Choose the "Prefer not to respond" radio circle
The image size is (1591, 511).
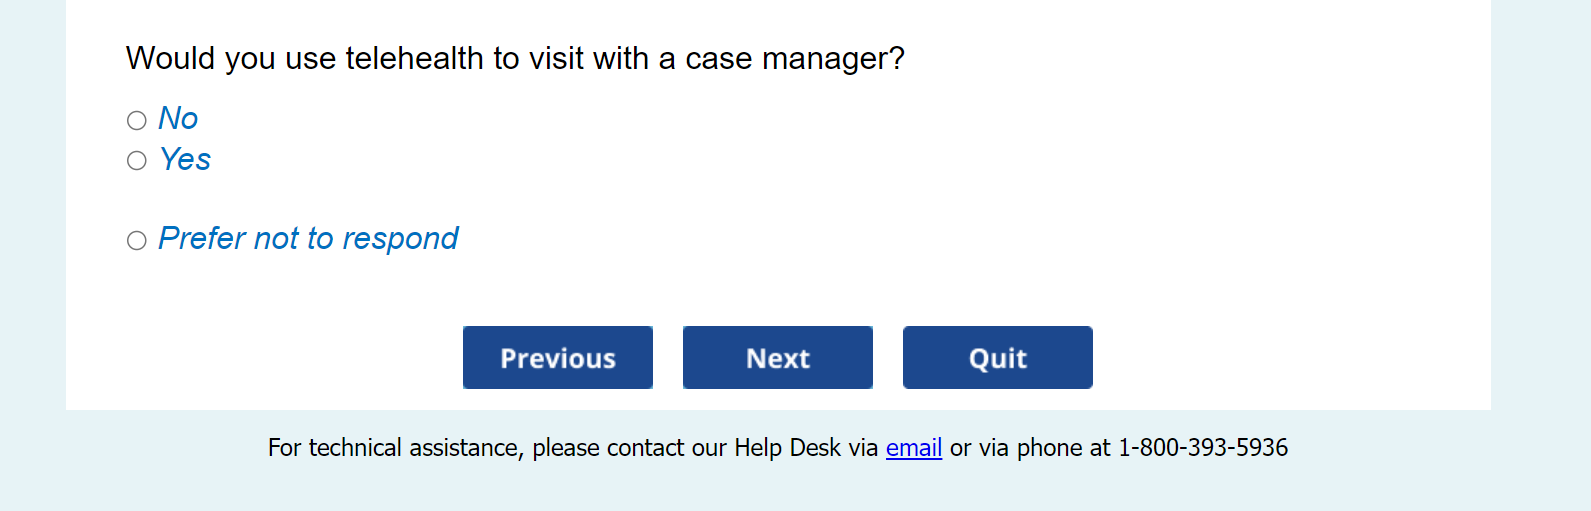point(137,240)
